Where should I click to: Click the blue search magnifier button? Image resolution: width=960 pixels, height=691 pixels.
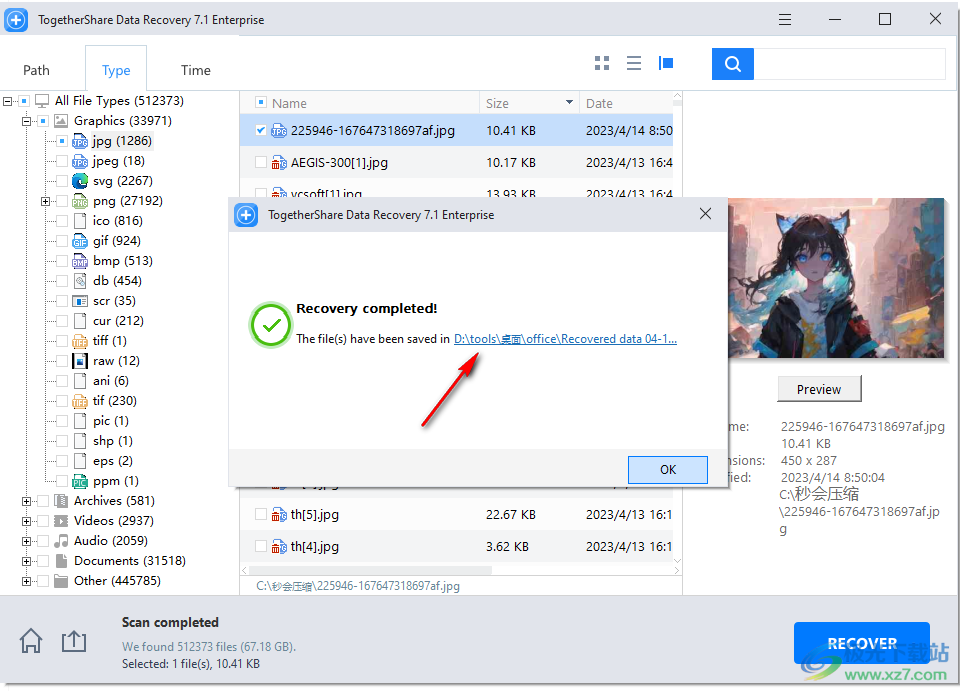point(732,64)
